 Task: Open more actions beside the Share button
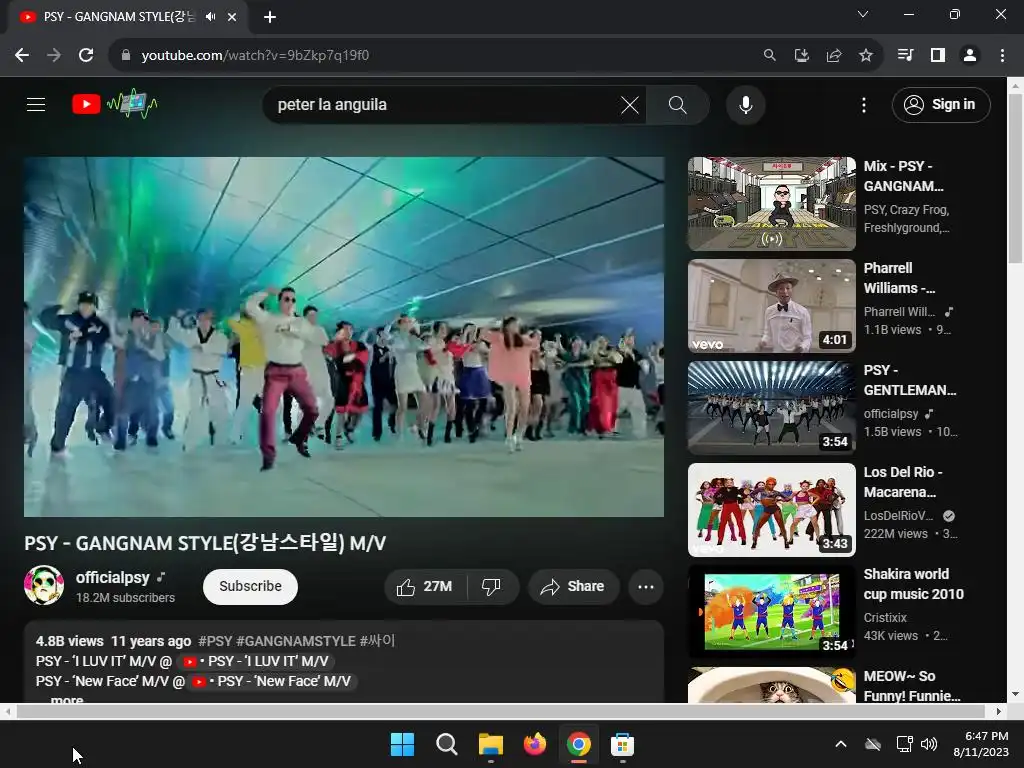646,586
